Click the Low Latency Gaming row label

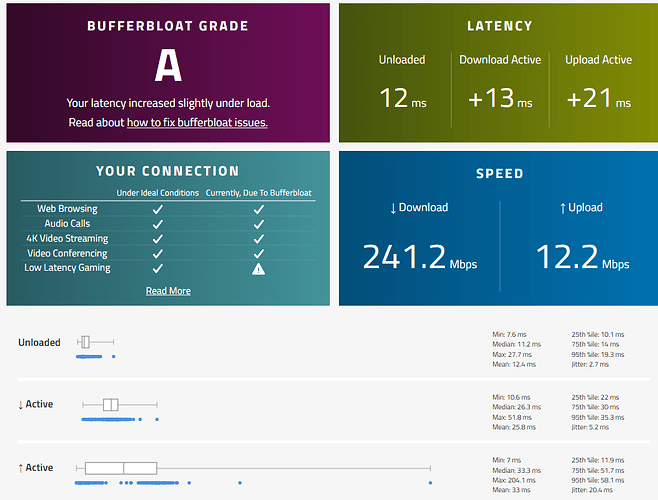point(67,268)
